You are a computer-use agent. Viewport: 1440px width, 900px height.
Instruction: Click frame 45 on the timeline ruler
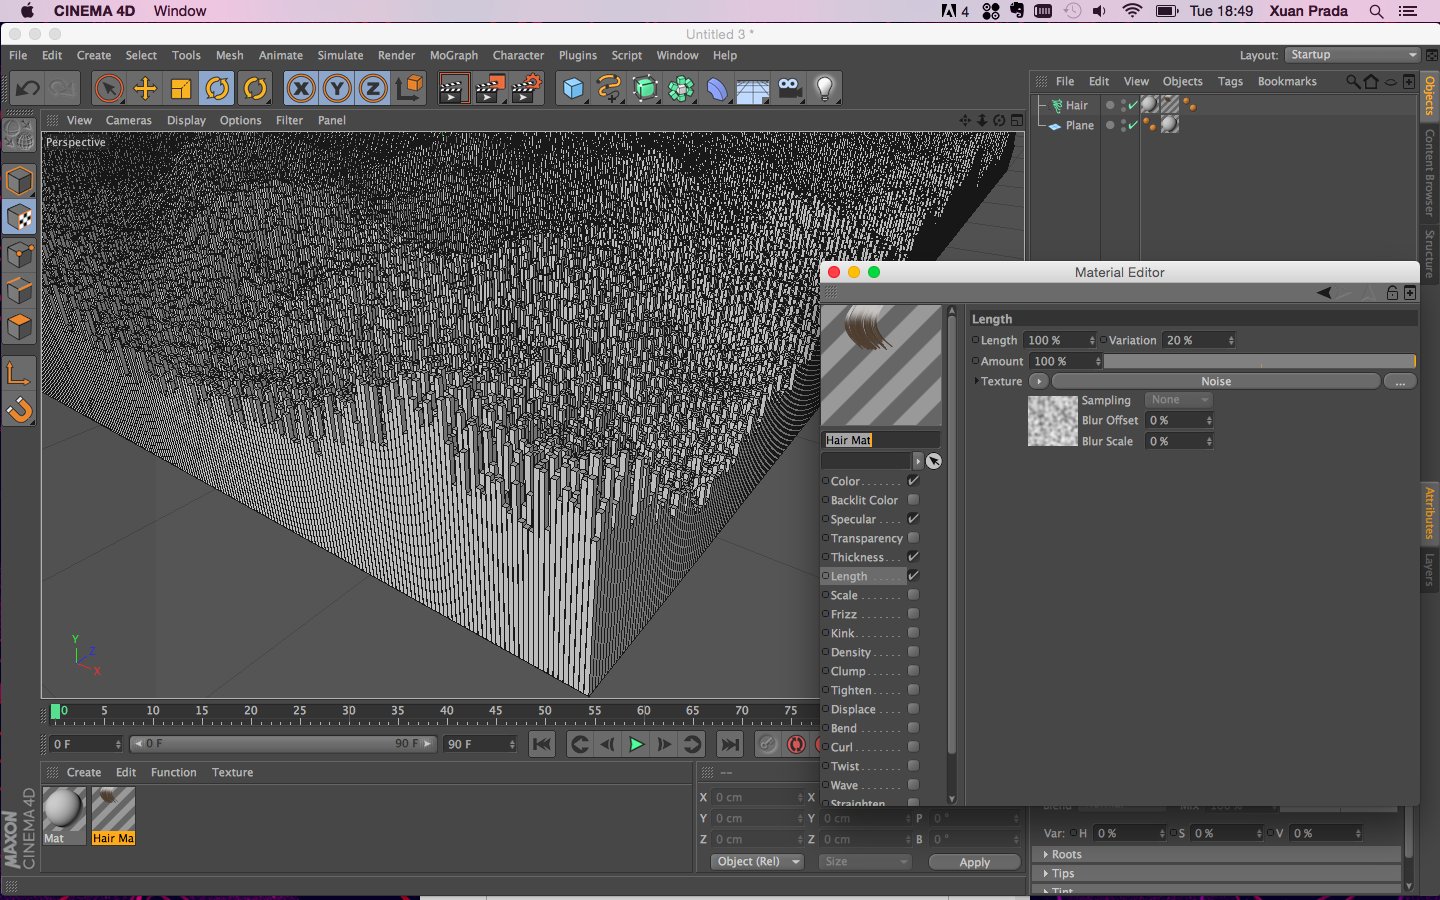(x=496, y=713)
